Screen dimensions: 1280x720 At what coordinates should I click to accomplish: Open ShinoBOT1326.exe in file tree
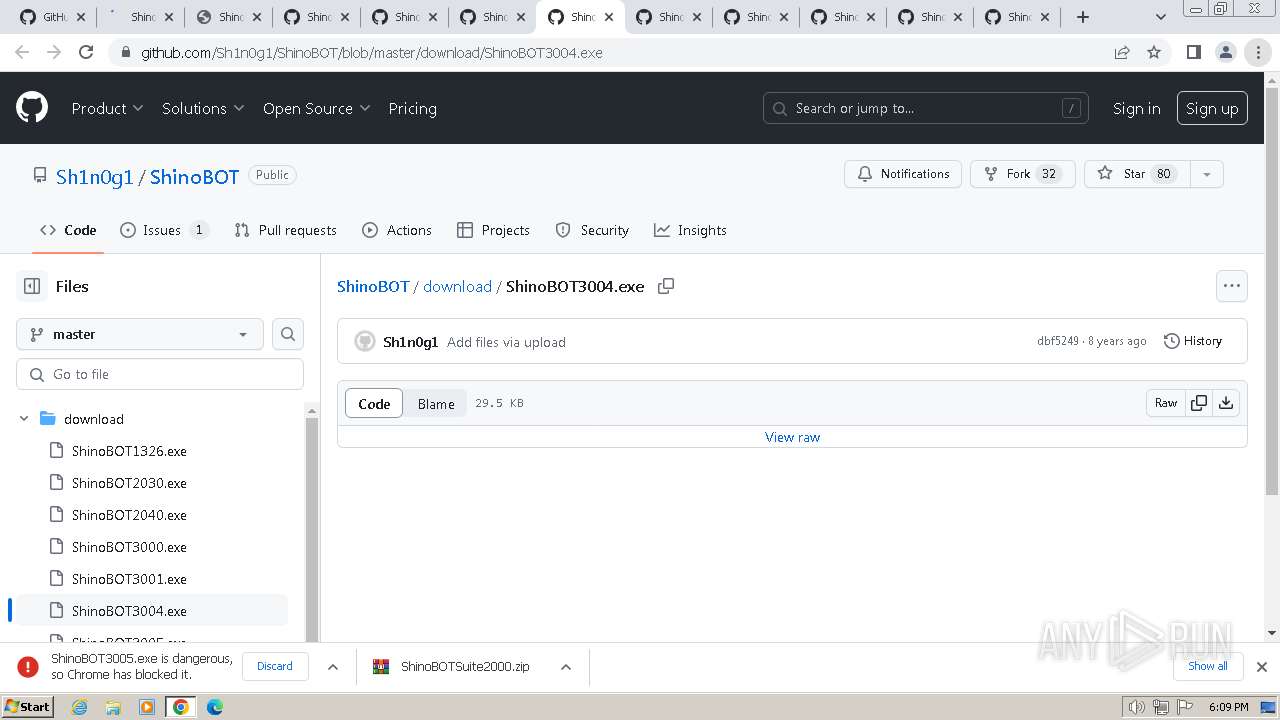coord(129,451)
